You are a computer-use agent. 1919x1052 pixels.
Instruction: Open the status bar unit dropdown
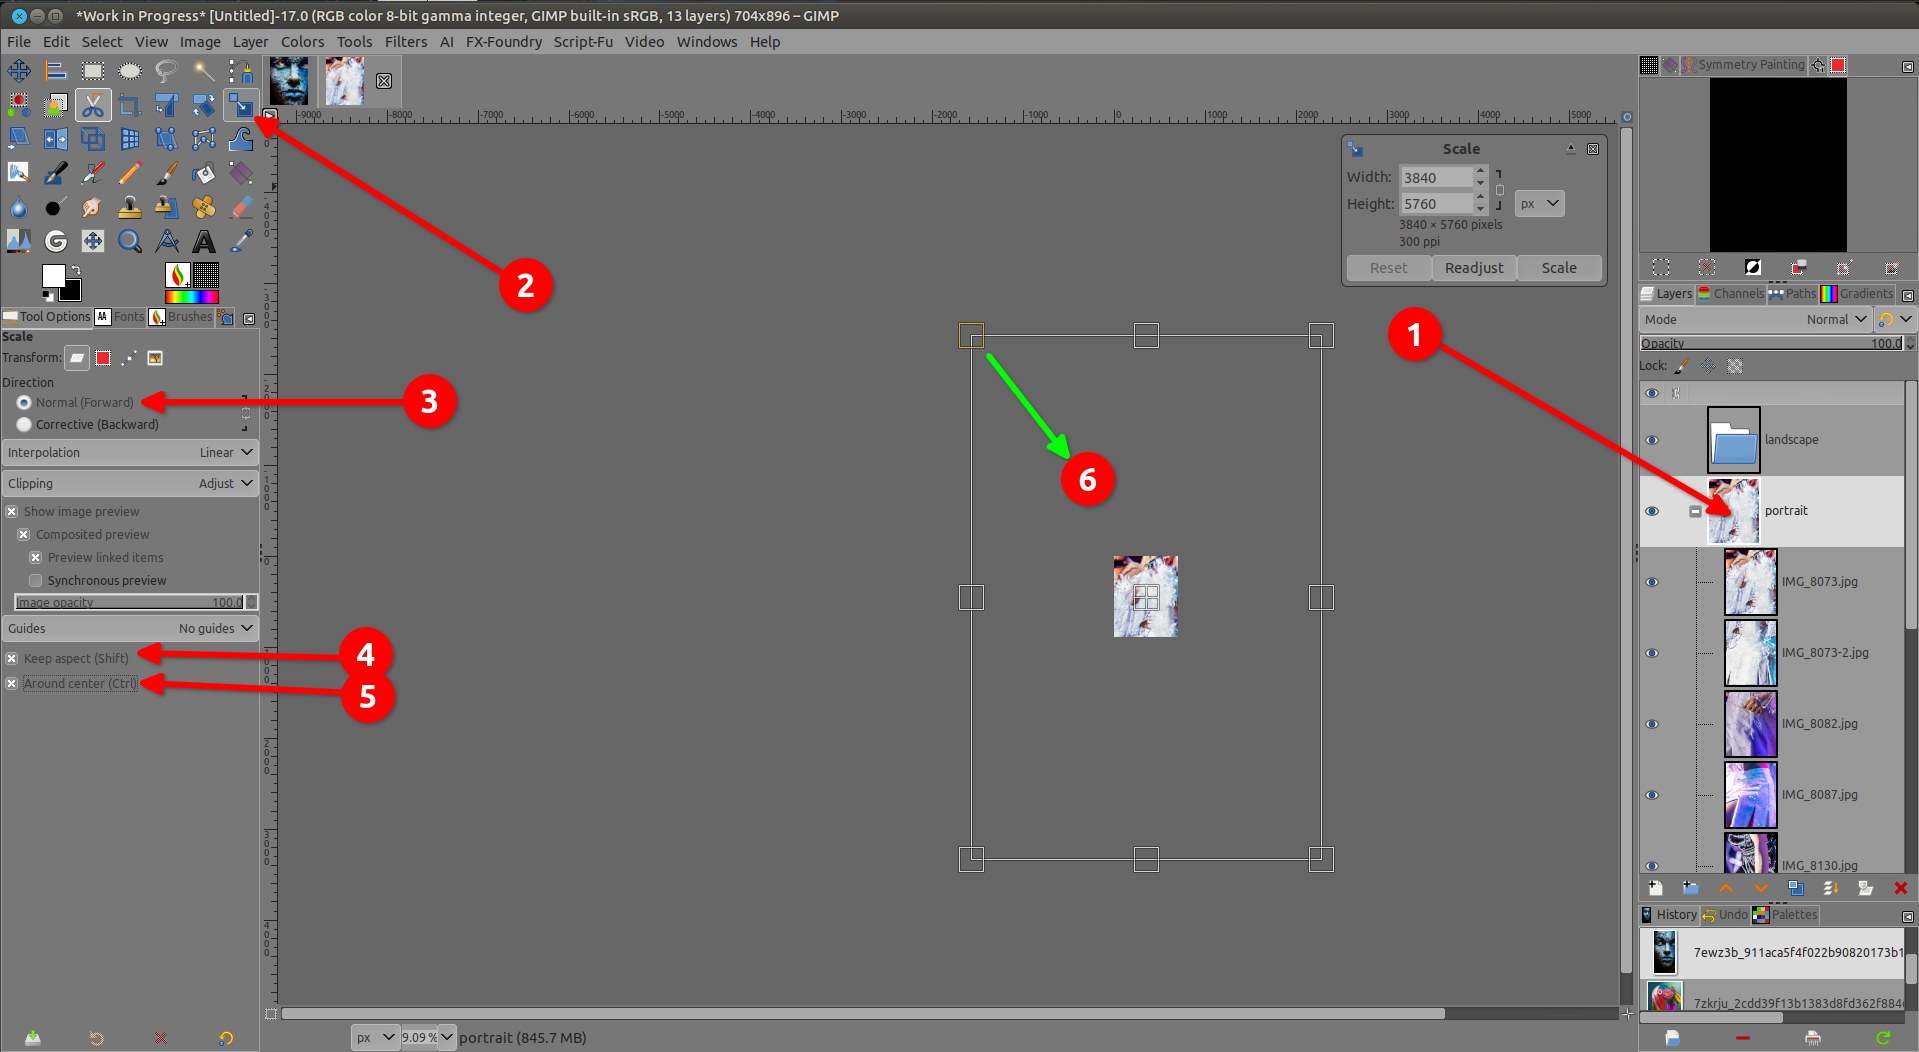click(x=376, y=1037)
